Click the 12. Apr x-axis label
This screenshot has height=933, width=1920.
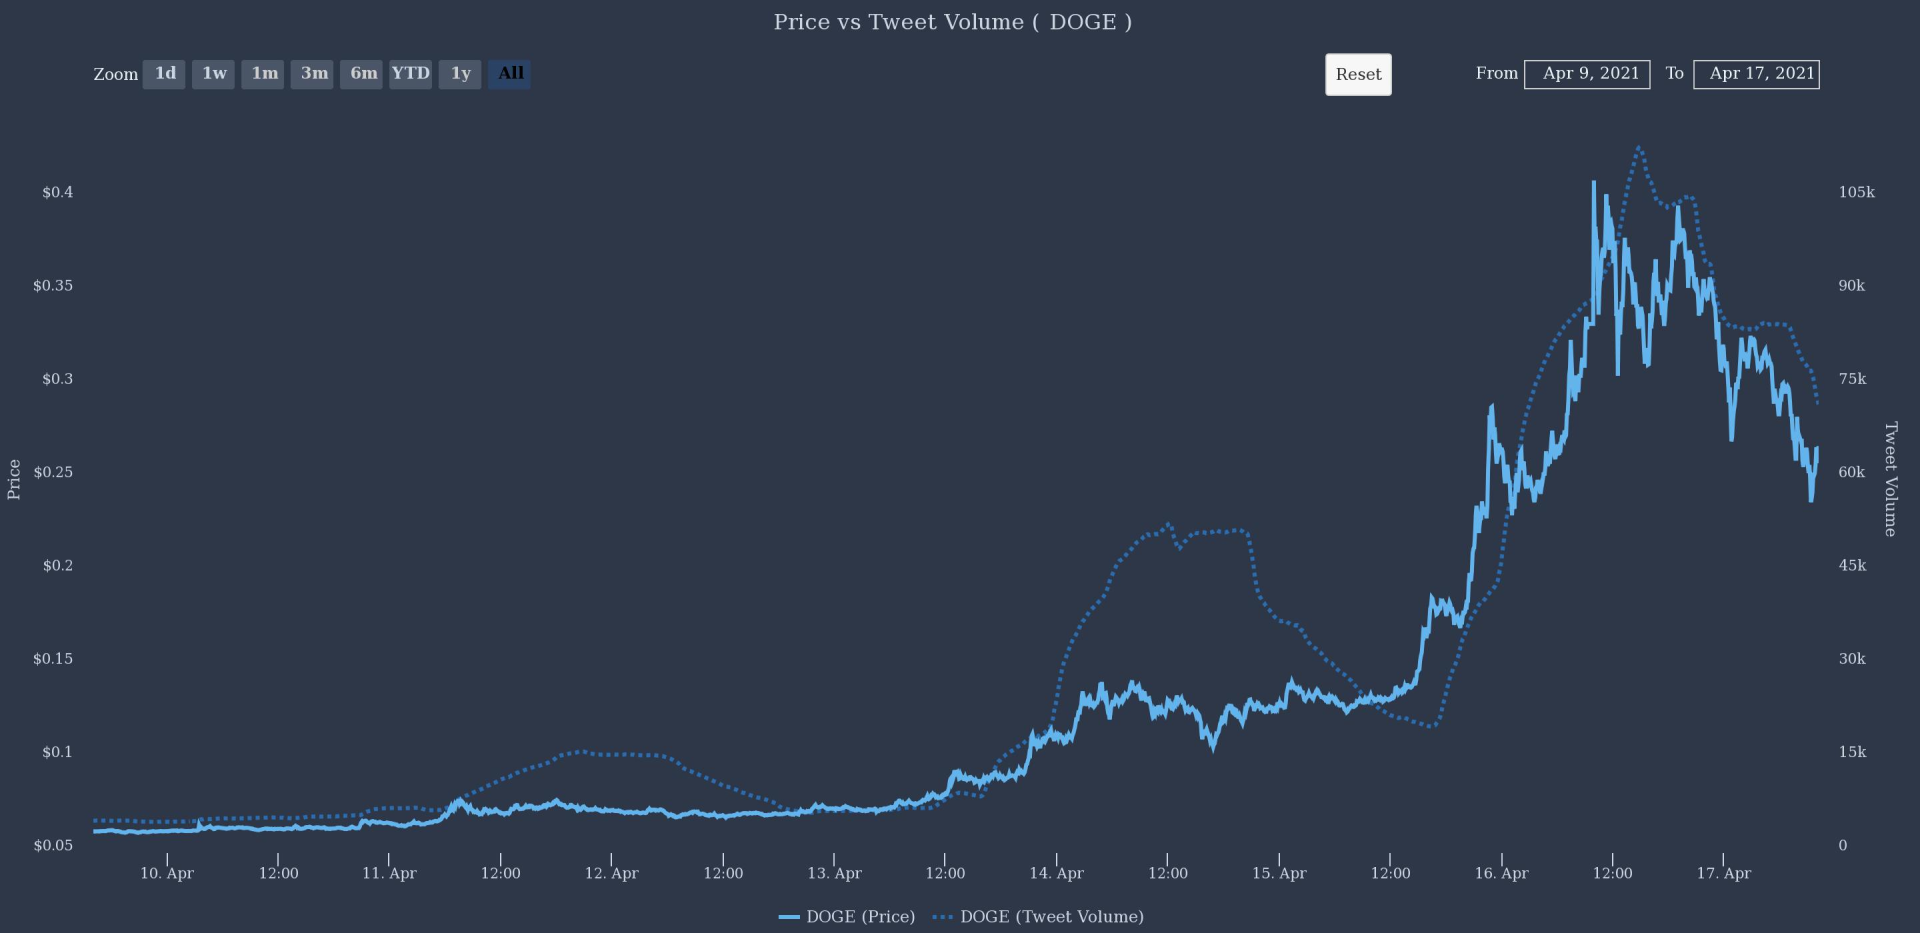pos(611,873)
